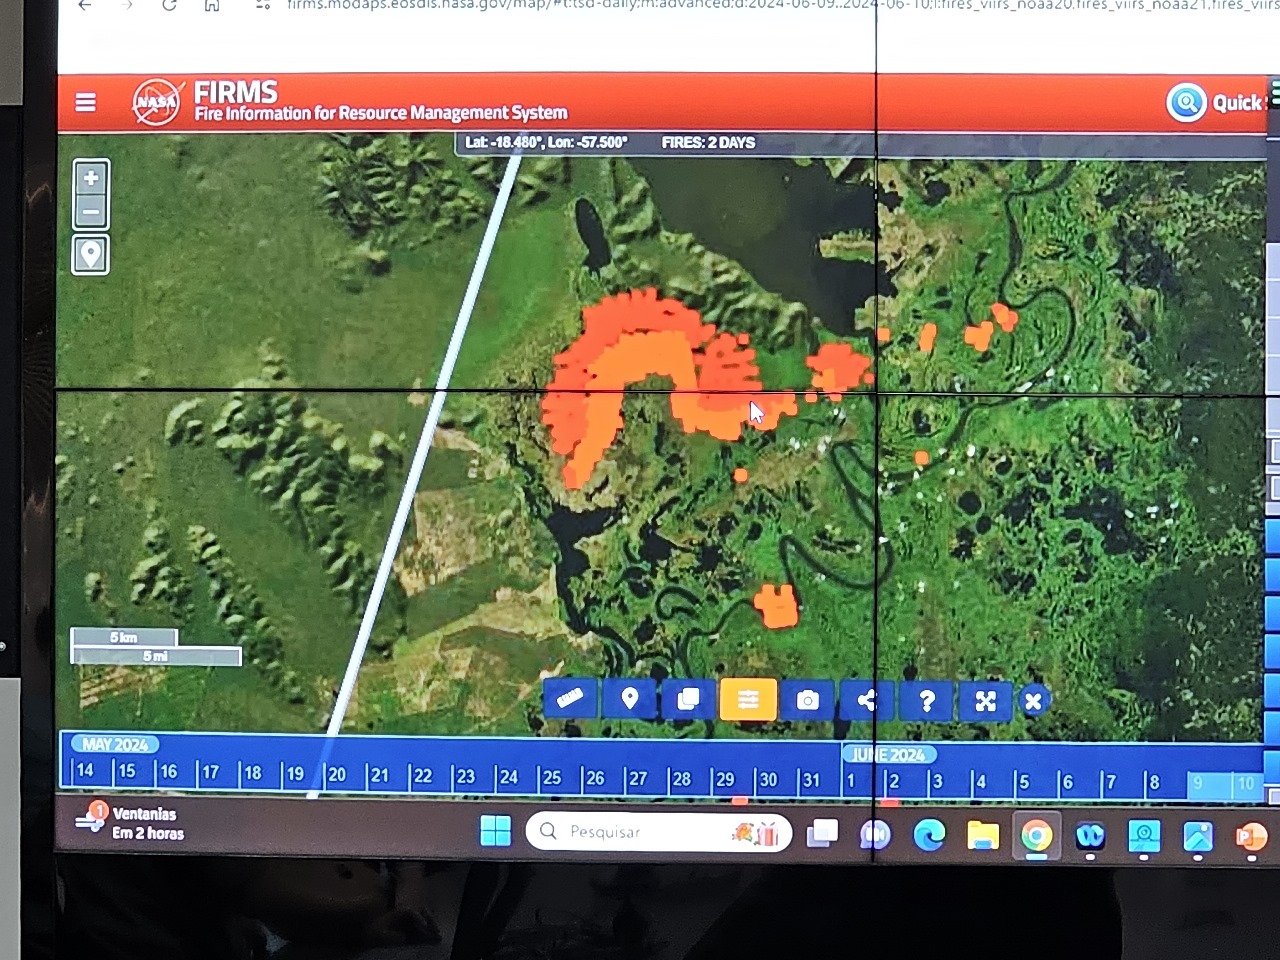The width and height of the screenshot is (1280, 960).
Task: Select June 1 on the timeline
Action: click(x=852, y=781)
